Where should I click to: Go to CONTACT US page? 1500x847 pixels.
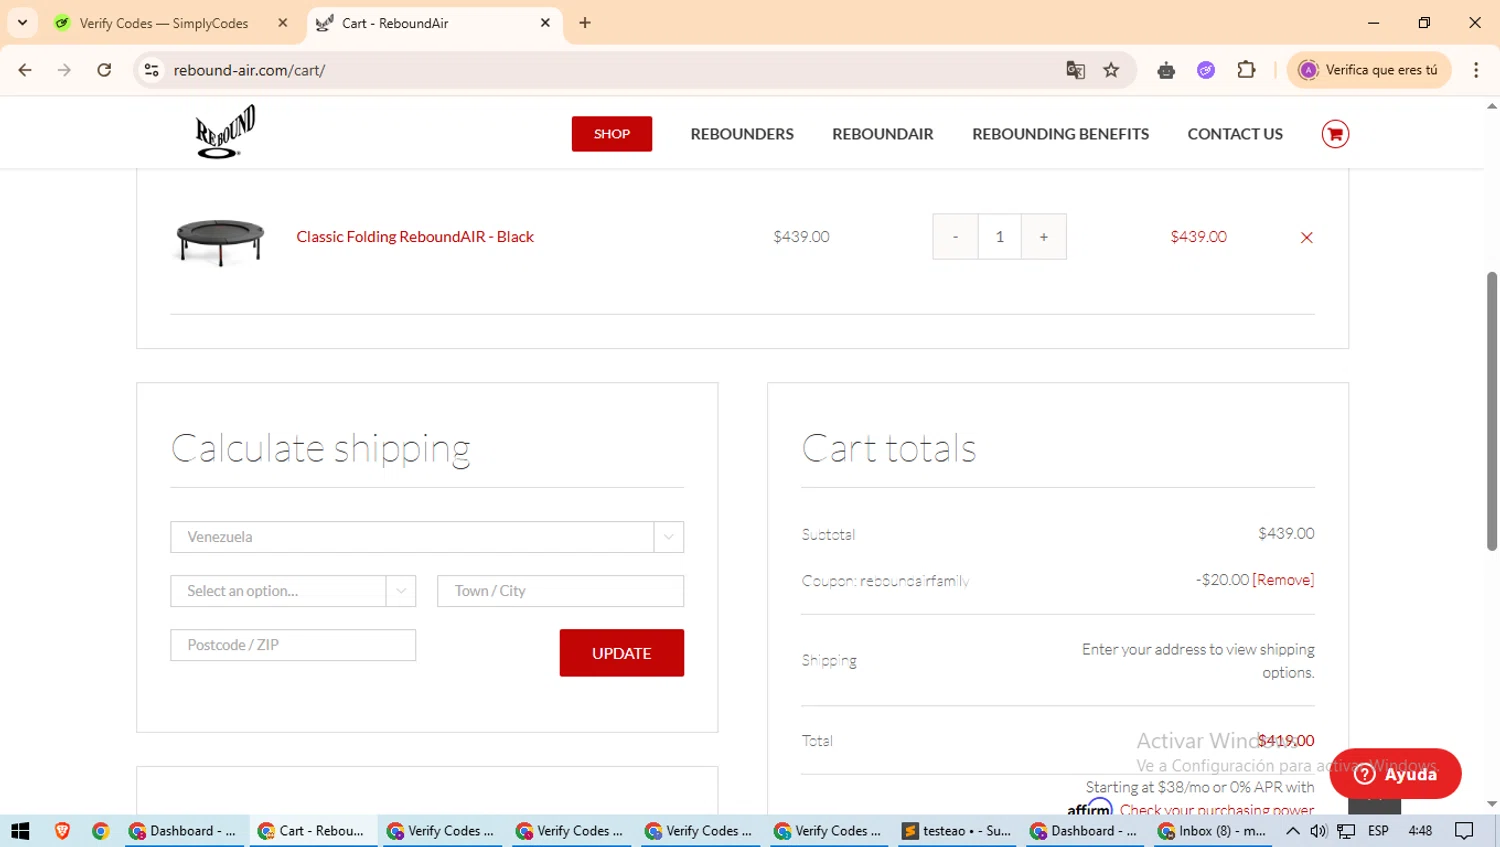1235,134
